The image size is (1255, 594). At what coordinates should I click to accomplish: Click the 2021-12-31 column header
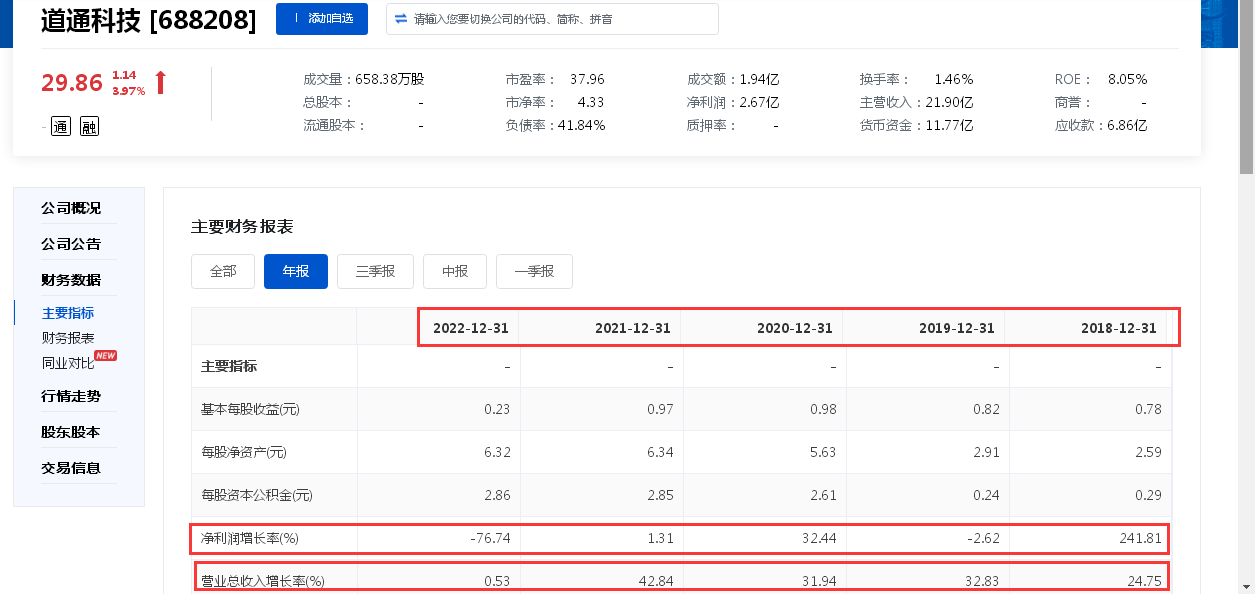coord(634,328)
